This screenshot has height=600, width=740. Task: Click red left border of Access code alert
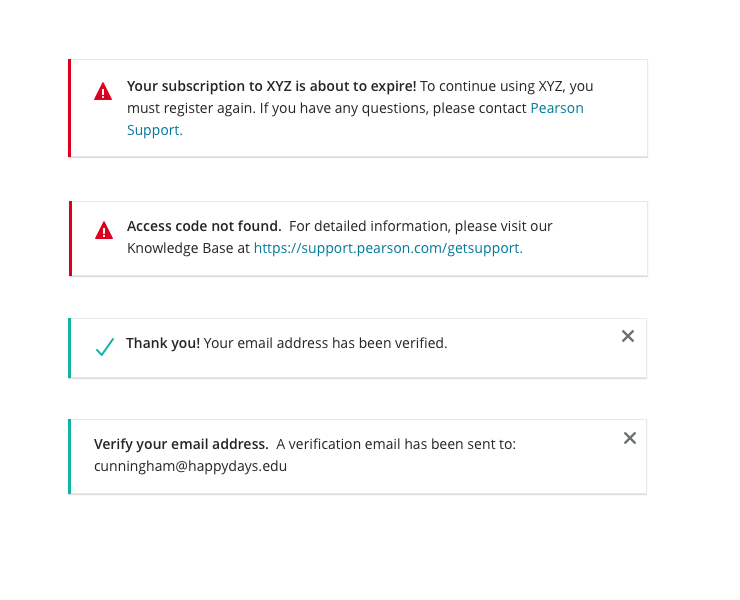70,238
